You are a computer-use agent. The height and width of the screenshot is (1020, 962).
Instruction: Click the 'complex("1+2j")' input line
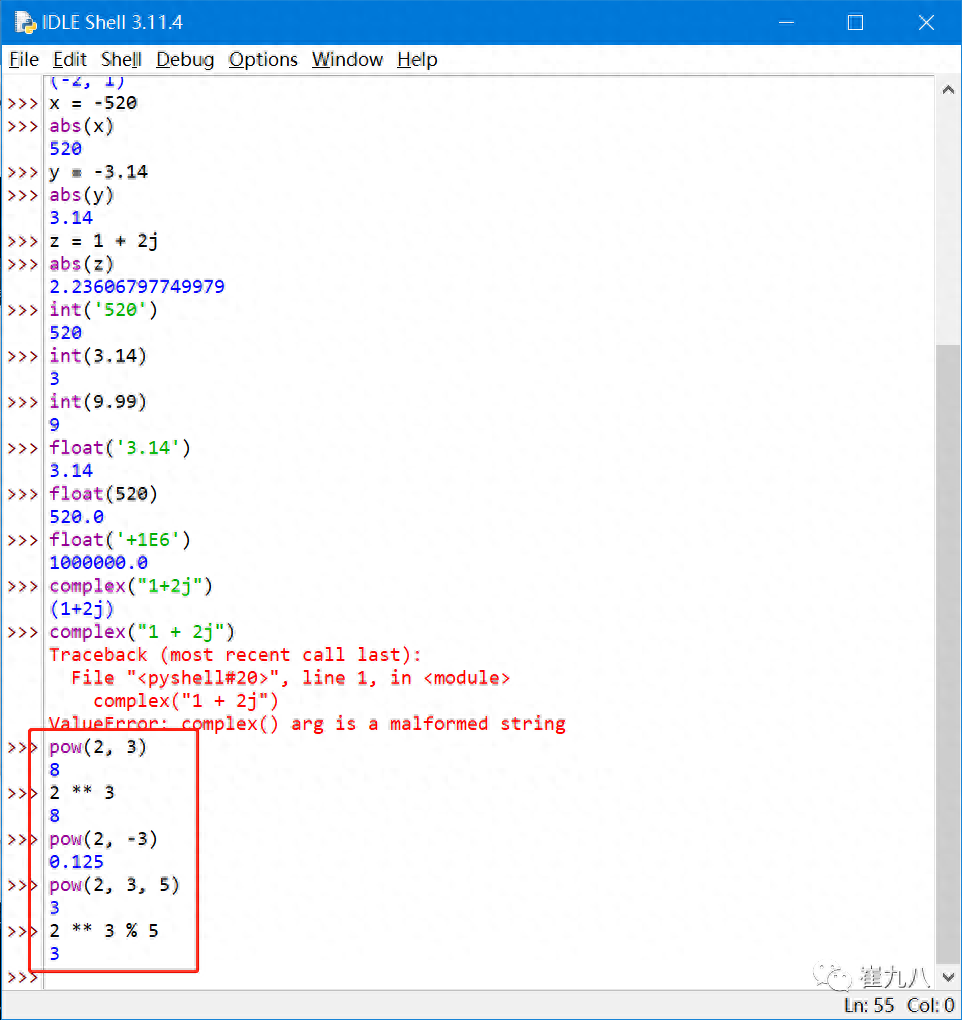[x=131, y=586]
